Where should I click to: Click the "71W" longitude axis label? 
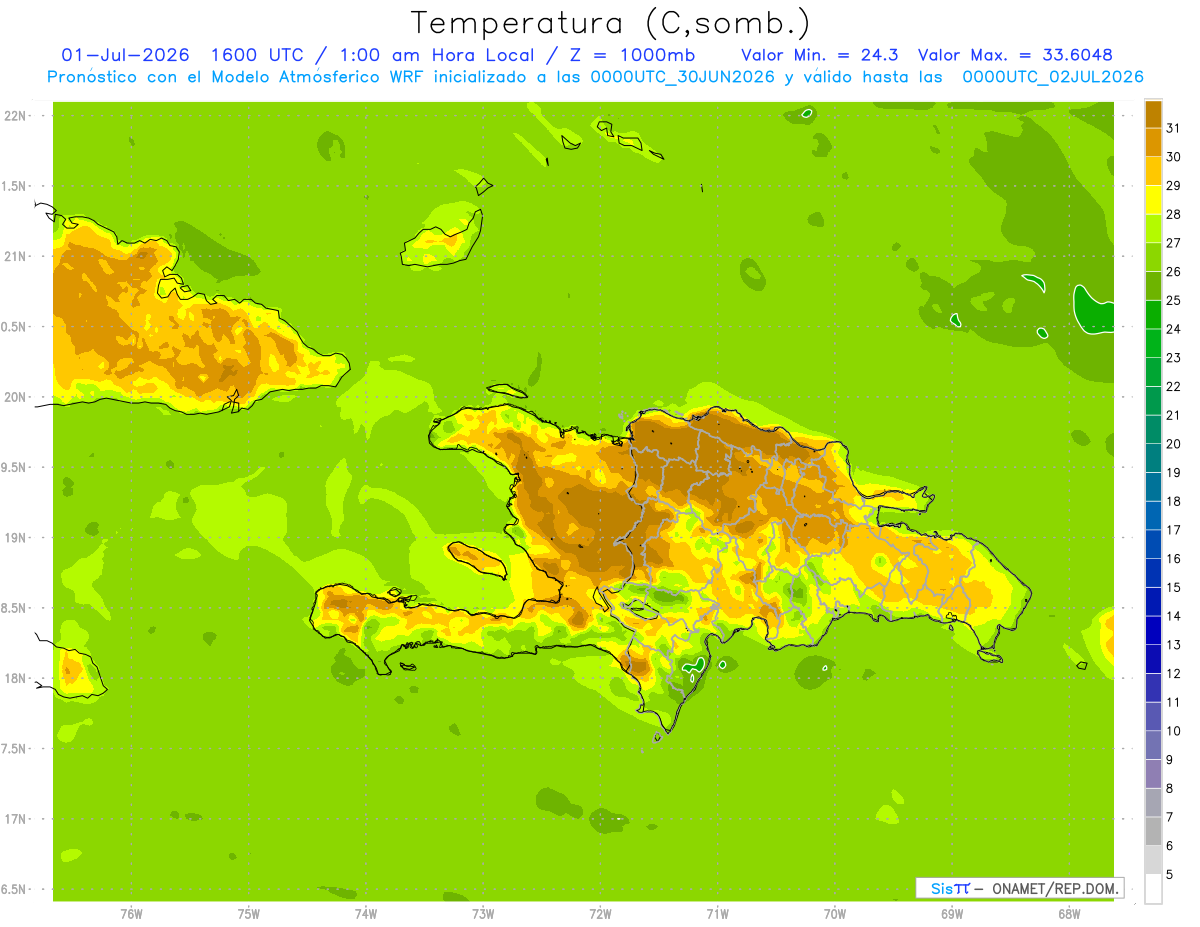pos(717,914)
